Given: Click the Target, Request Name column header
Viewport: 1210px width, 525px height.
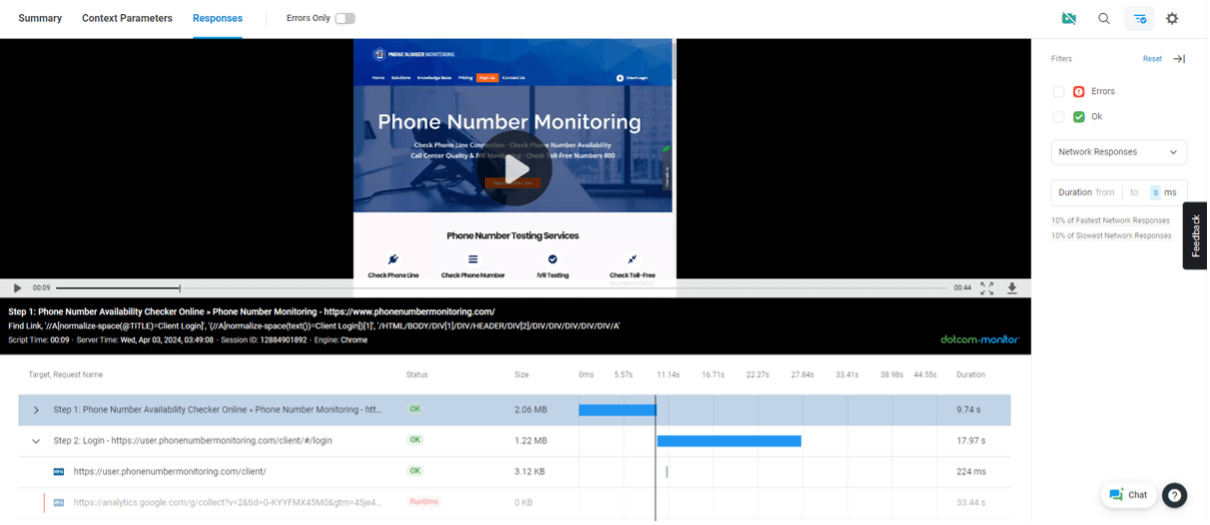Looking at the screenshot, I should pos(66,375).
